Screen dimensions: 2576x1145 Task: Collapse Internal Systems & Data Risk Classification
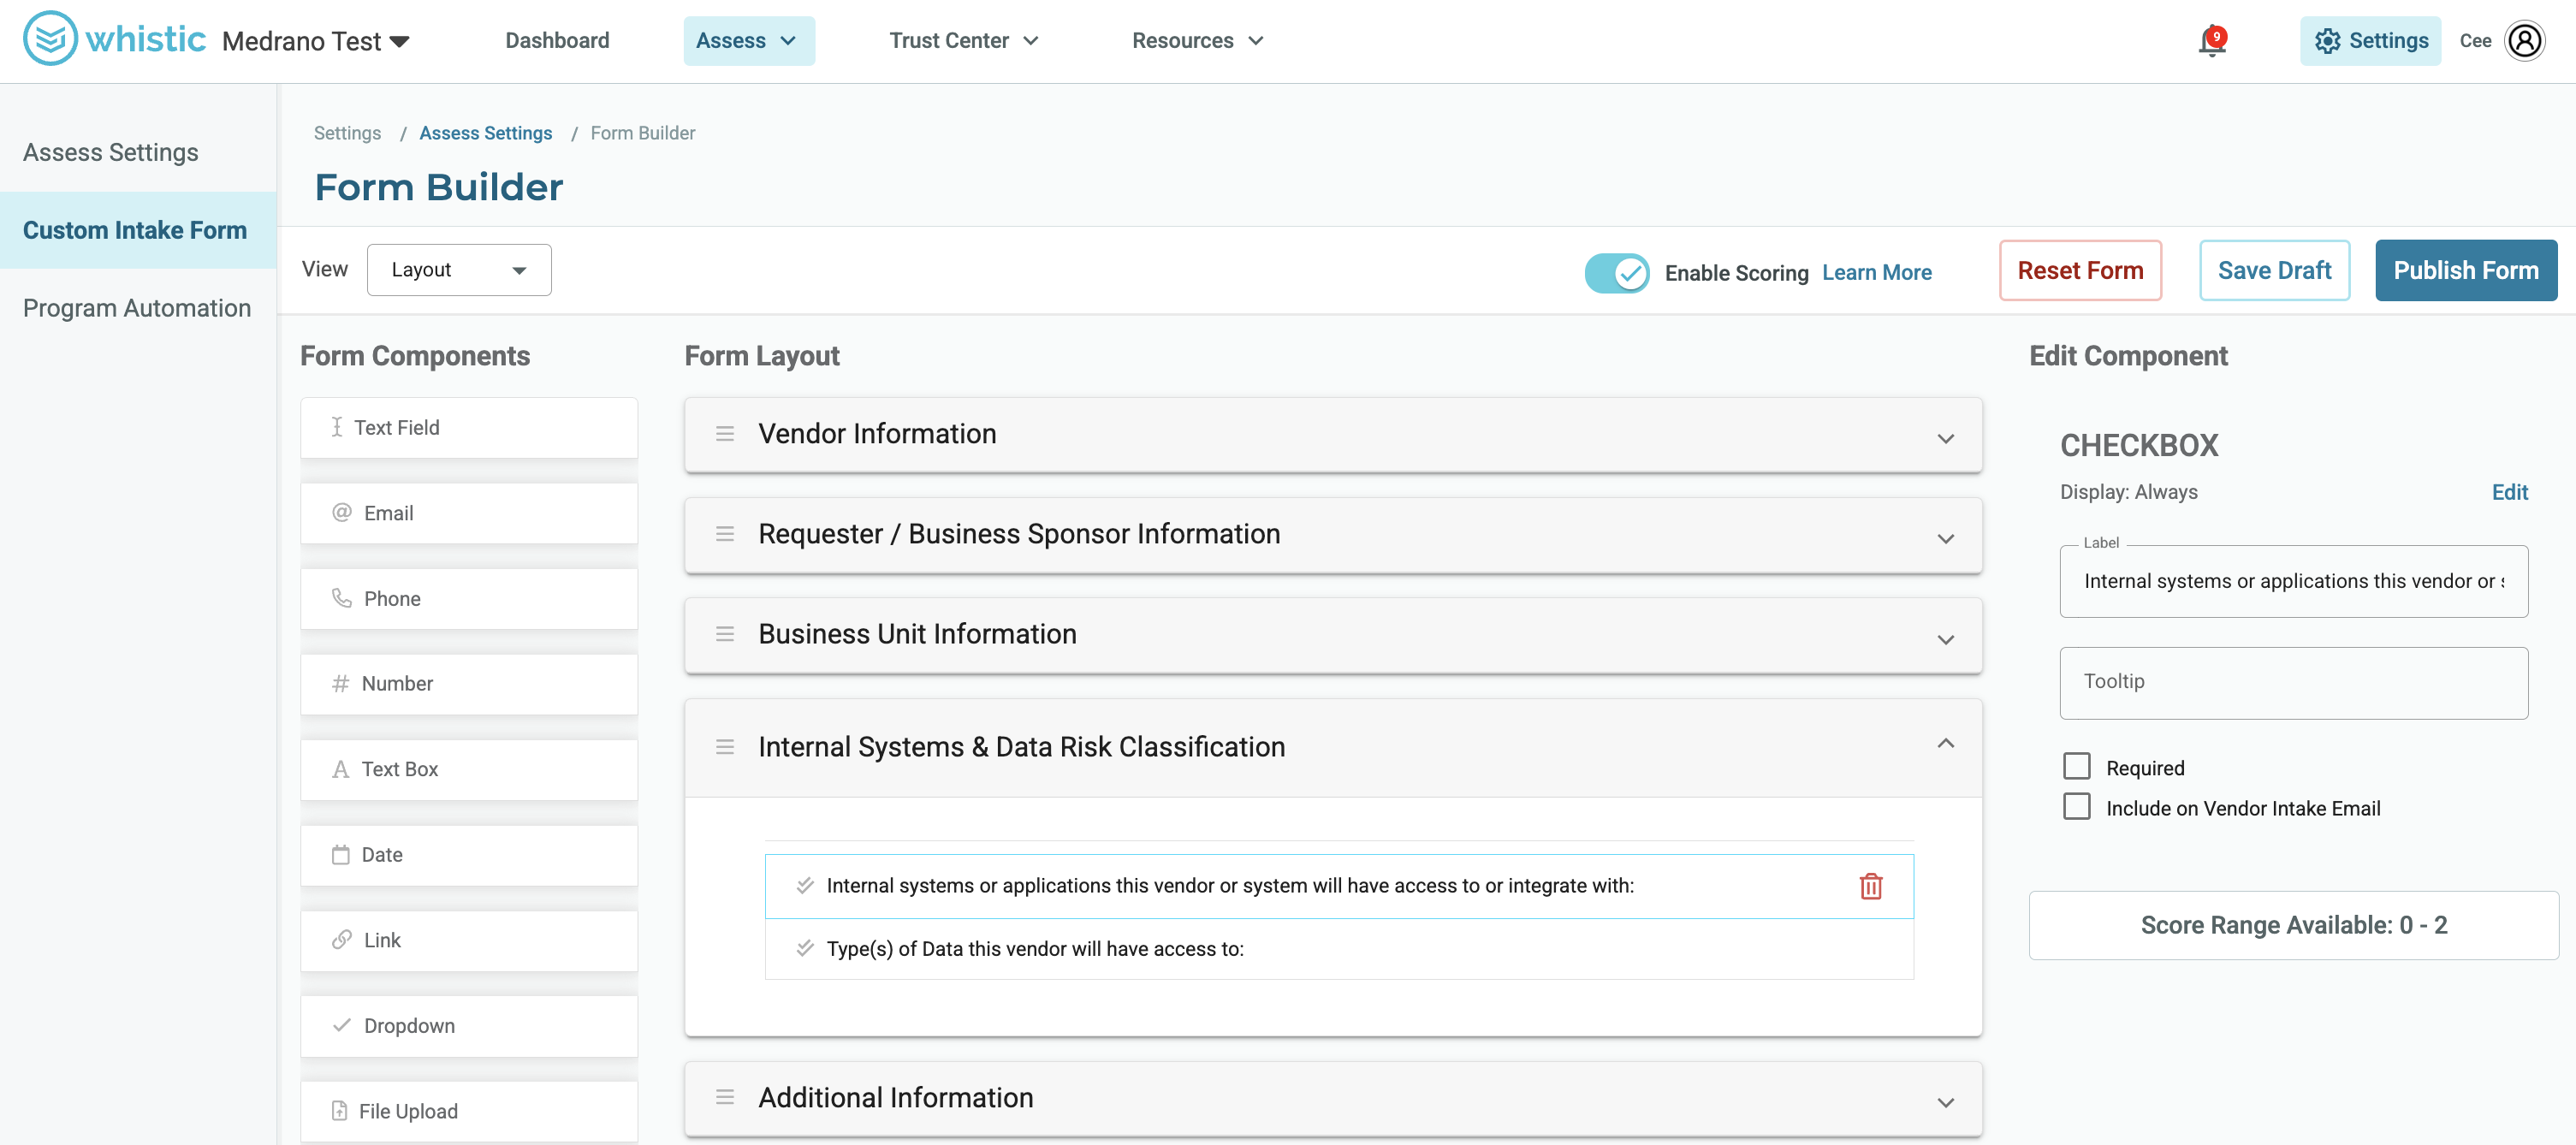tap(1945, 744)
